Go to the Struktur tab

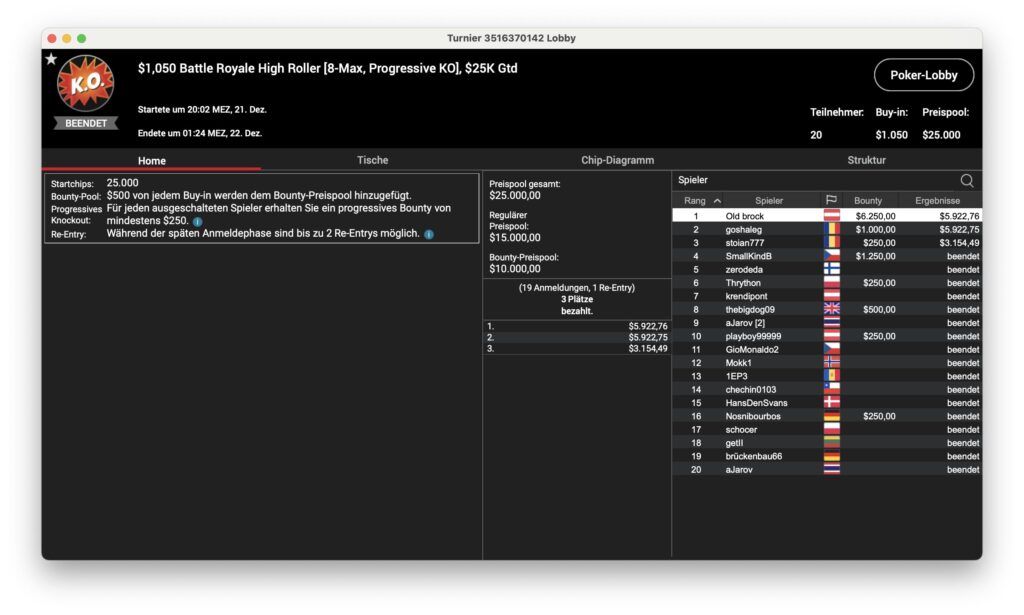[866, 160]
